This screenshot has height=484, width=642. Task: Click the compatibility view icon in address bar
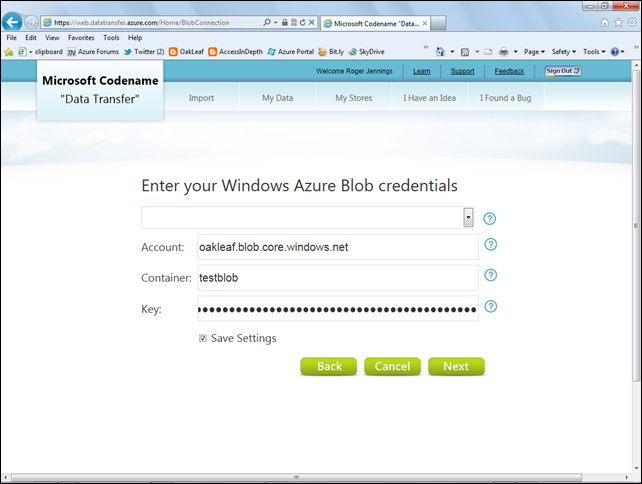pos(294,23)
